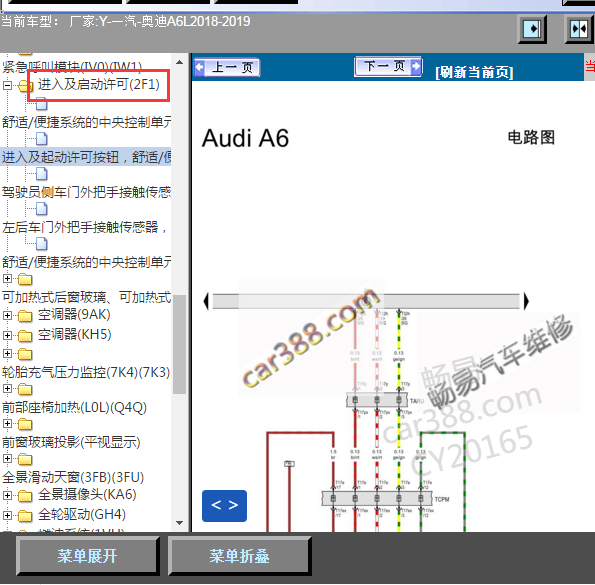Click folder icon above 全景滑动天窗
The height and width of the screenshot is (585, 595).
(x=25, y=459)
